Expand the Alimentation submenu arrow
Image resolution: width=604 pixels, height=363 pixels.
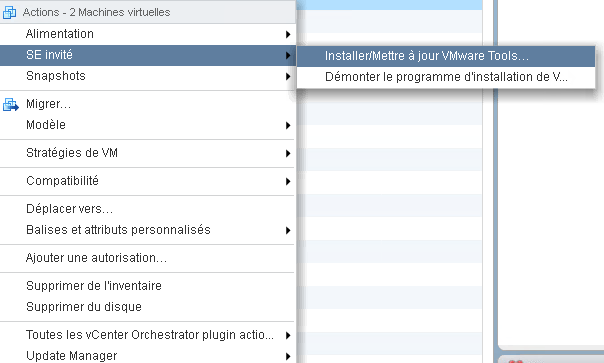click(288, 34)
